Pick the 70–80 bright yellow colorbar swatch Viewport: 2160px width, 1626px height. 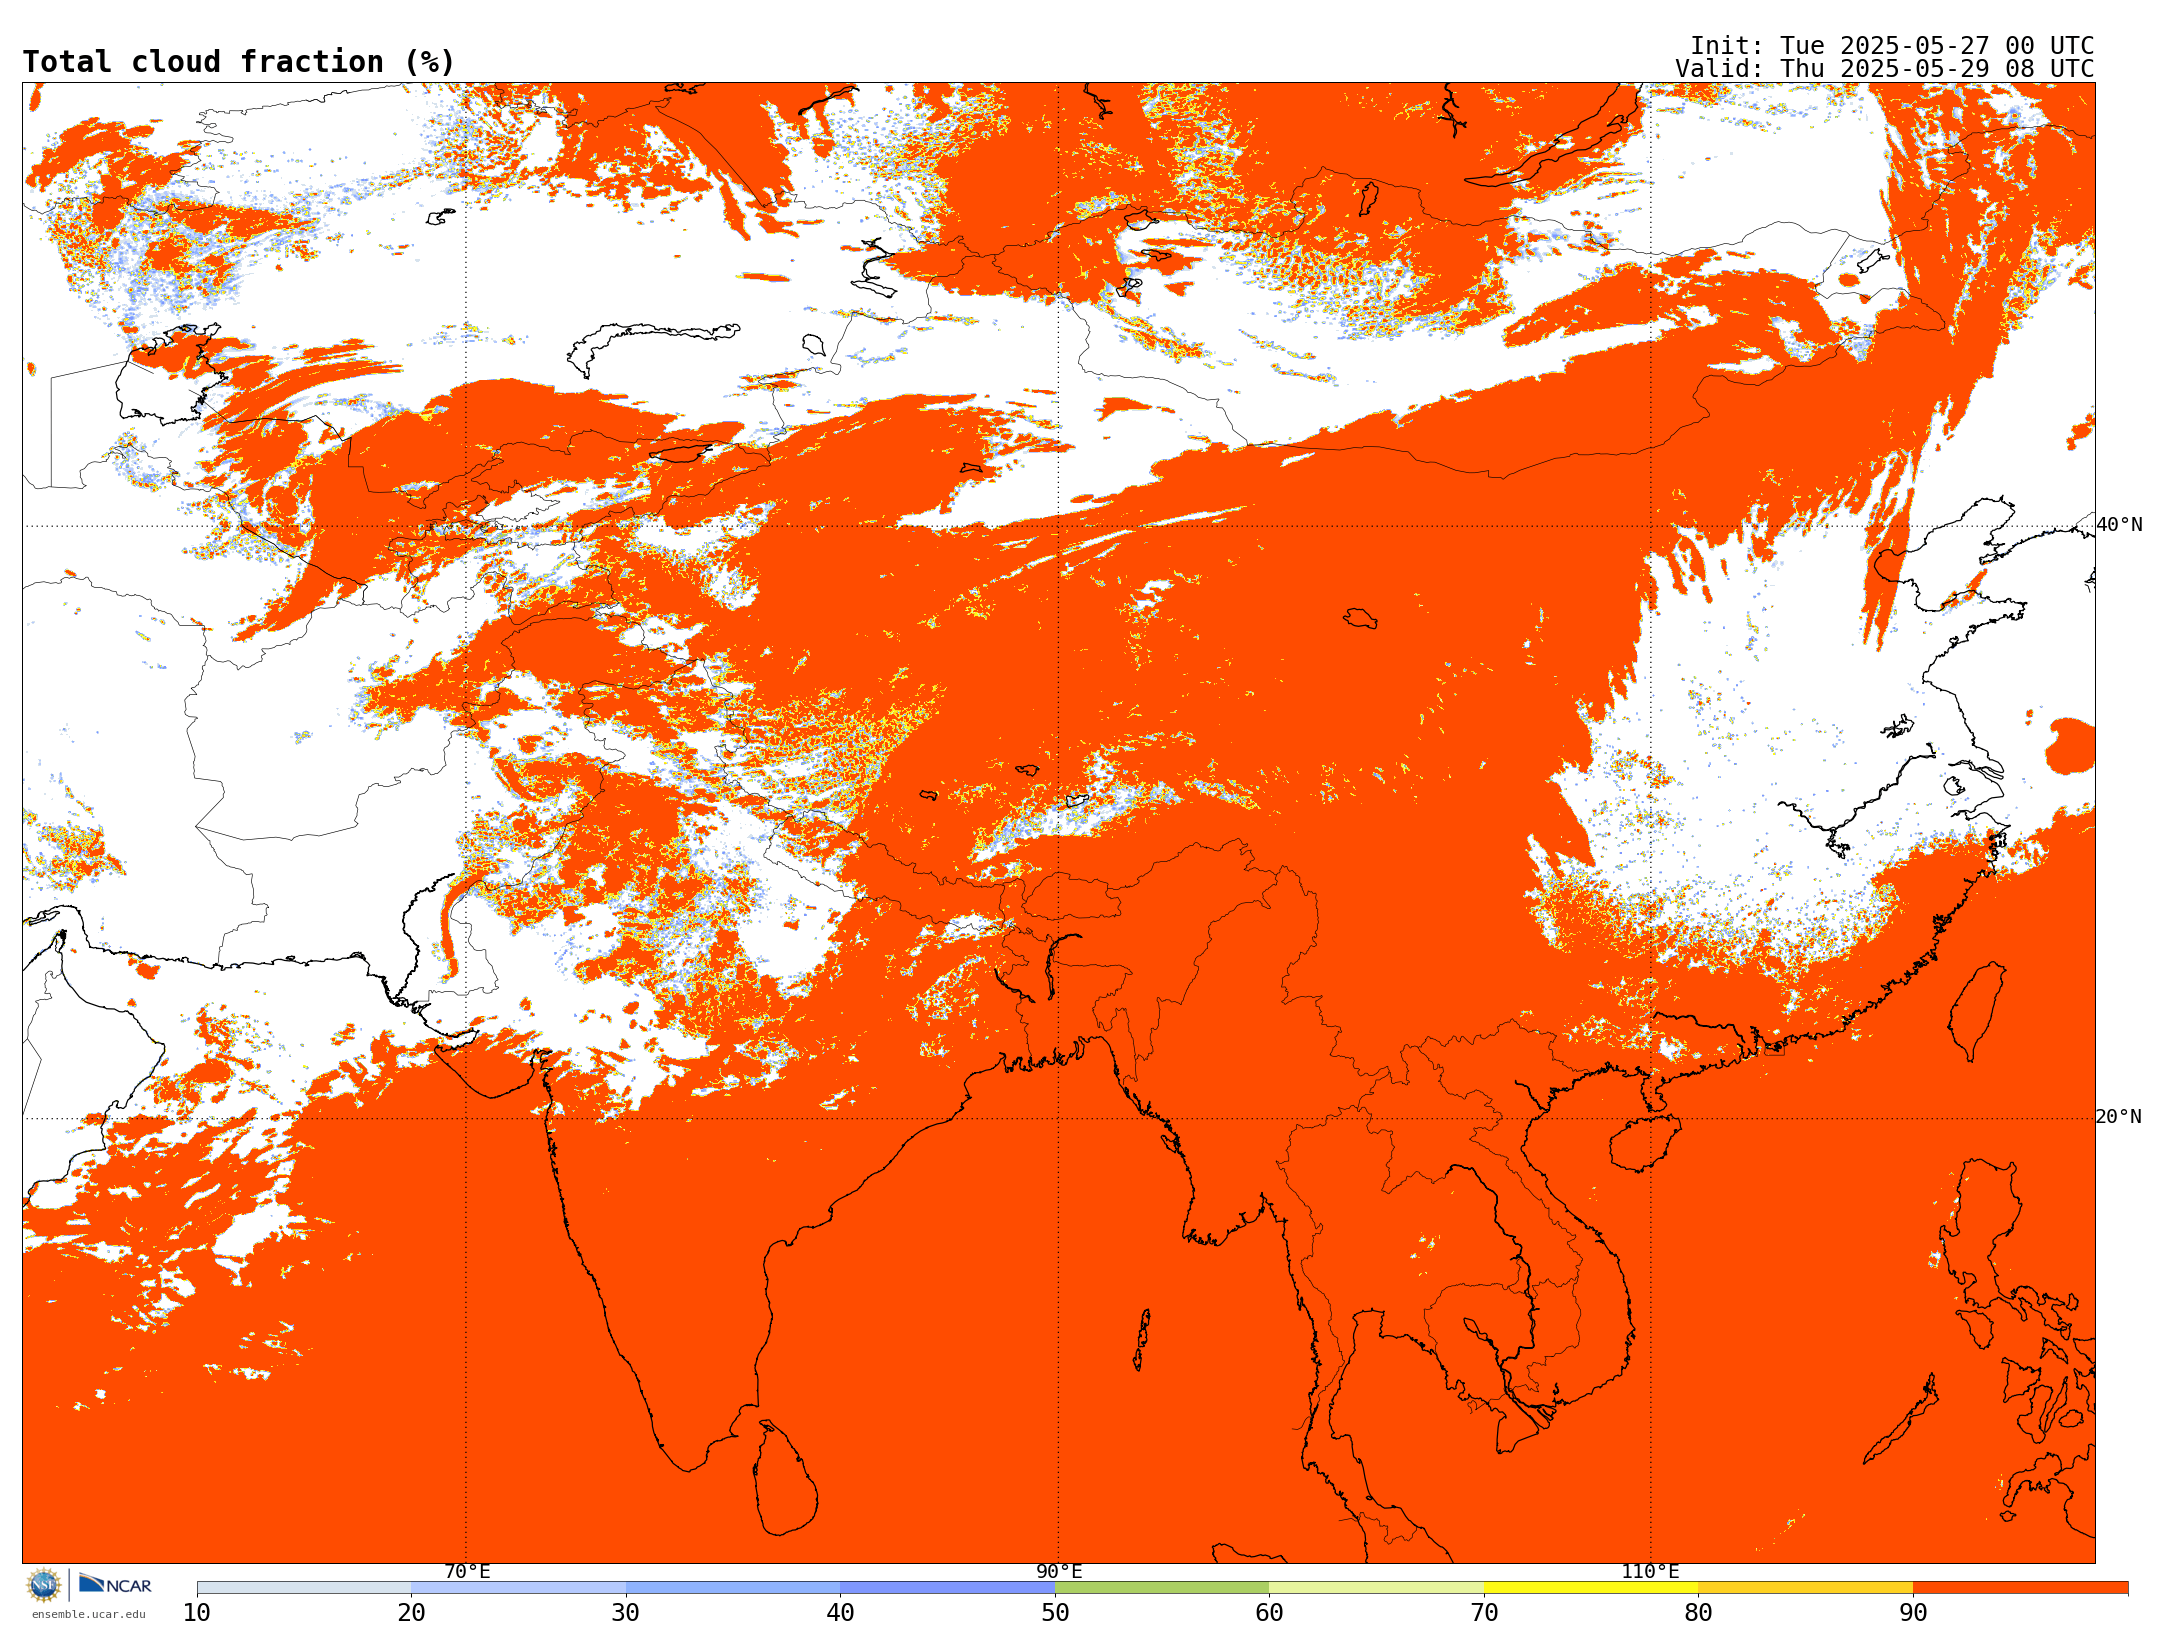coord(1591,1588)
